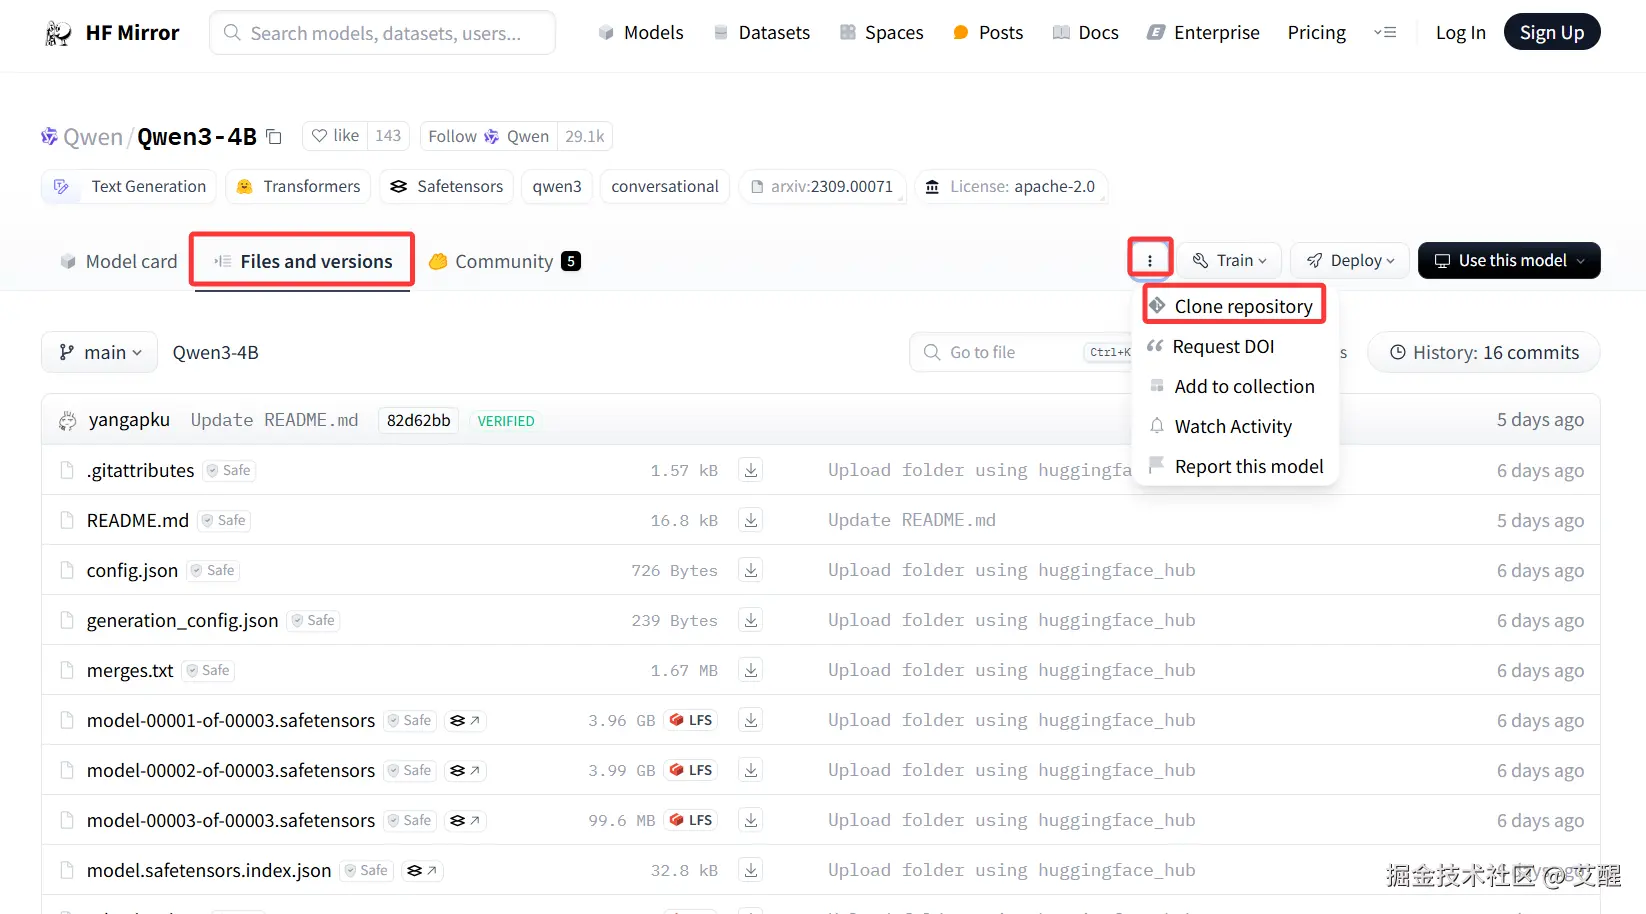Expand the Deploy dropdown
1646x914 pixels.
click(1350, 260)
